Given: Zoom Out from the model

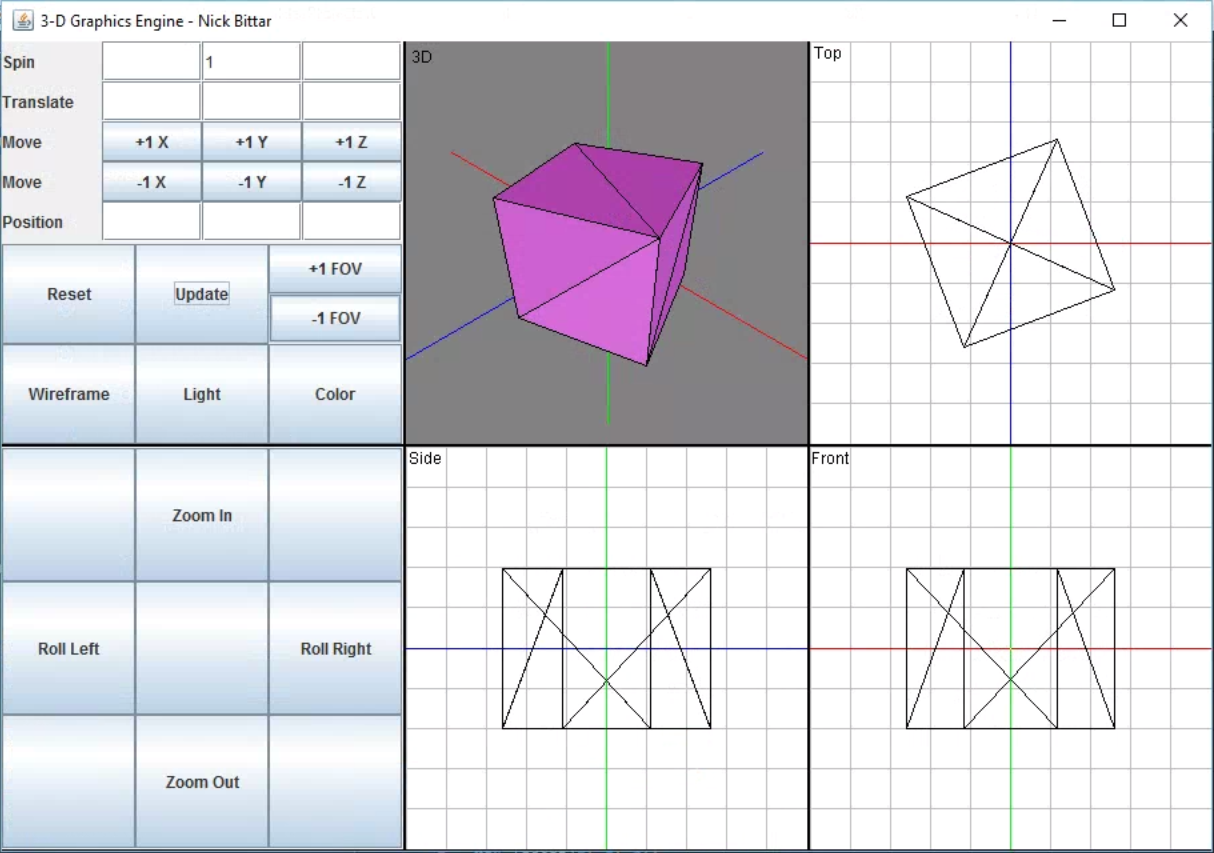Looking at the screenshot, I should [201, 782].
